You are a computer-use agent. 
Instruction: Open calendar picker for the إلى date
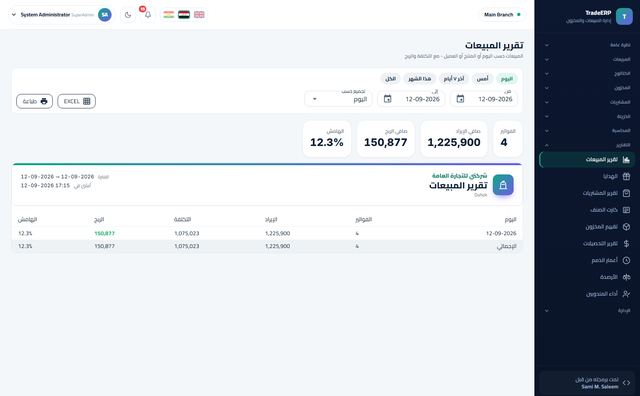[x=387, y=99]
